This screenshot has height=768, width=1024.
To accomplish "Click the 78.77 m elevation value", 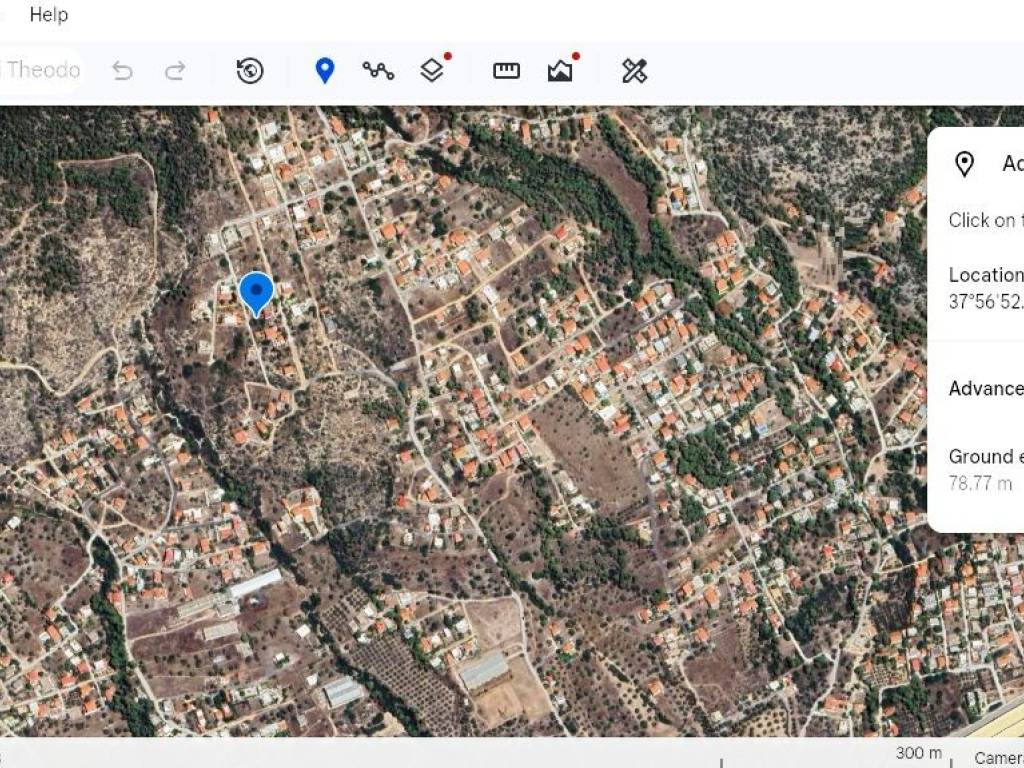I will tap(980, 484).
